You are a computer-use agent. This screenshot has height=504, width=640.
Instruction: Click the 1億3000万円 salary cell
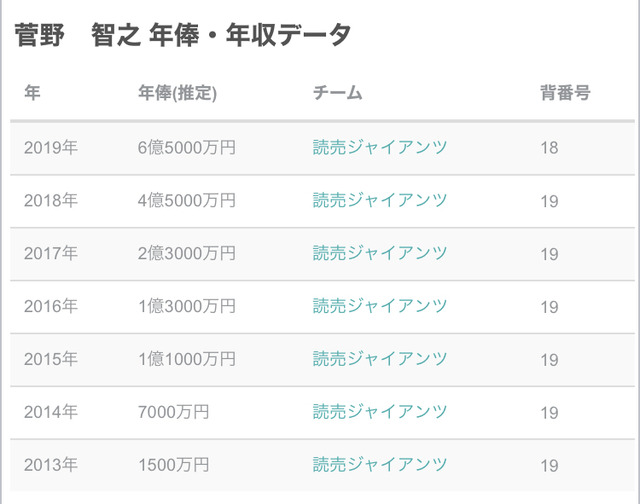[187, 306]
